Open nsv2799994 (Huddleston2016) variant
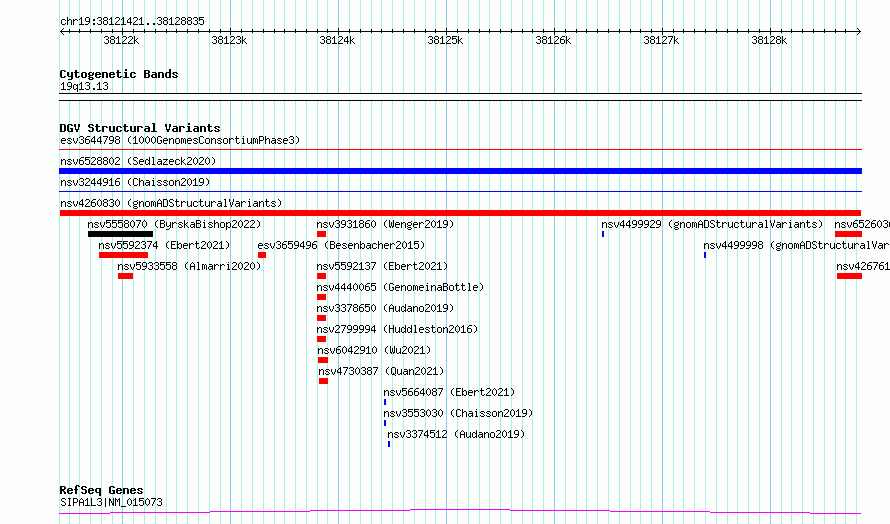Image resolution: width=890 pixels, height=524 pixels. click(397, 329)
